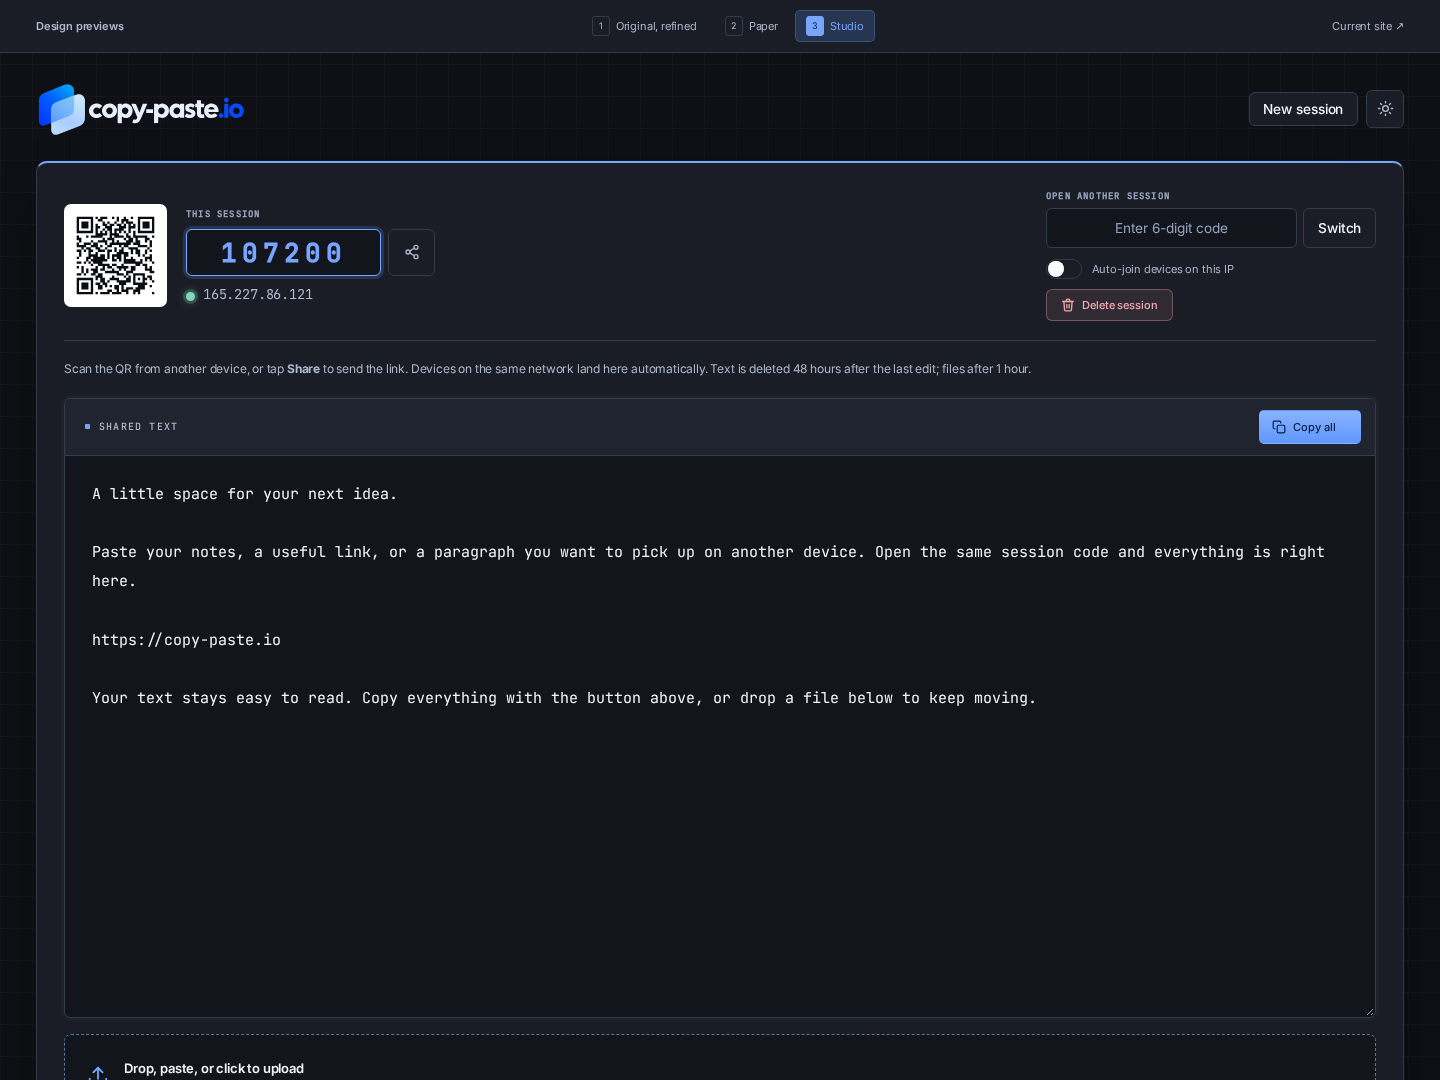Click the line 'A little space for your next idea.'
1440x1080 pixels.
click(x=245, y=494)
